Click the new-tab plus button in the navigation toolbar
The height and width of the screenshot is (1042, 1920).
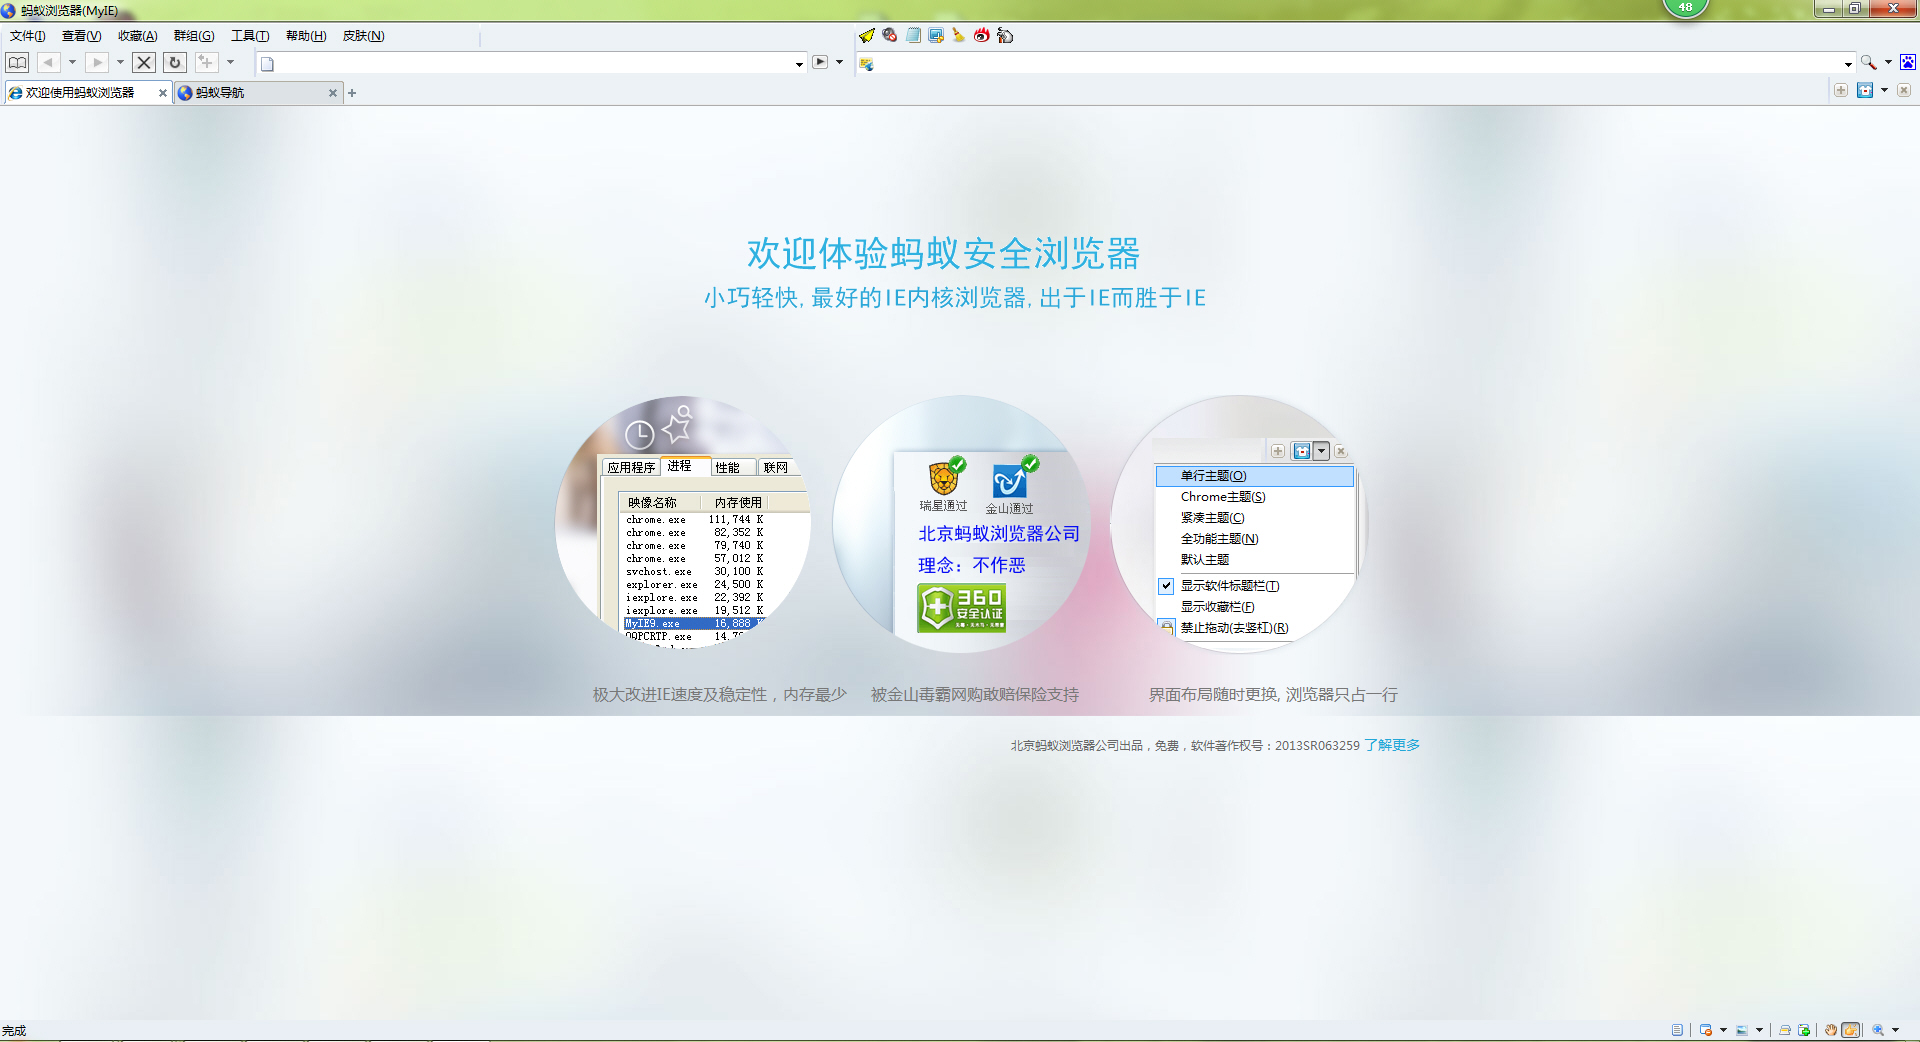coord(206,62)
